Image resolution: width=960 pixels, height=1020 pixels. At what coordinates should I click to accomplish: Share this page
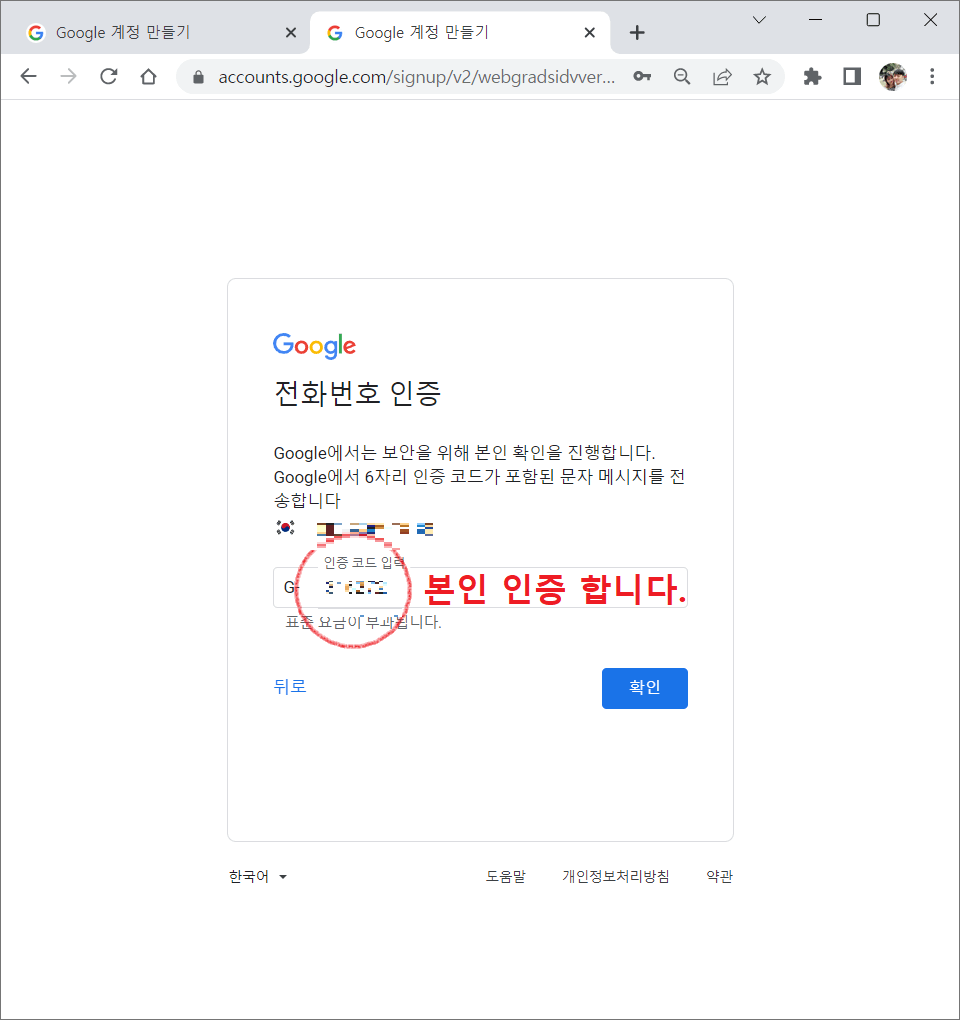coord(722,77)
